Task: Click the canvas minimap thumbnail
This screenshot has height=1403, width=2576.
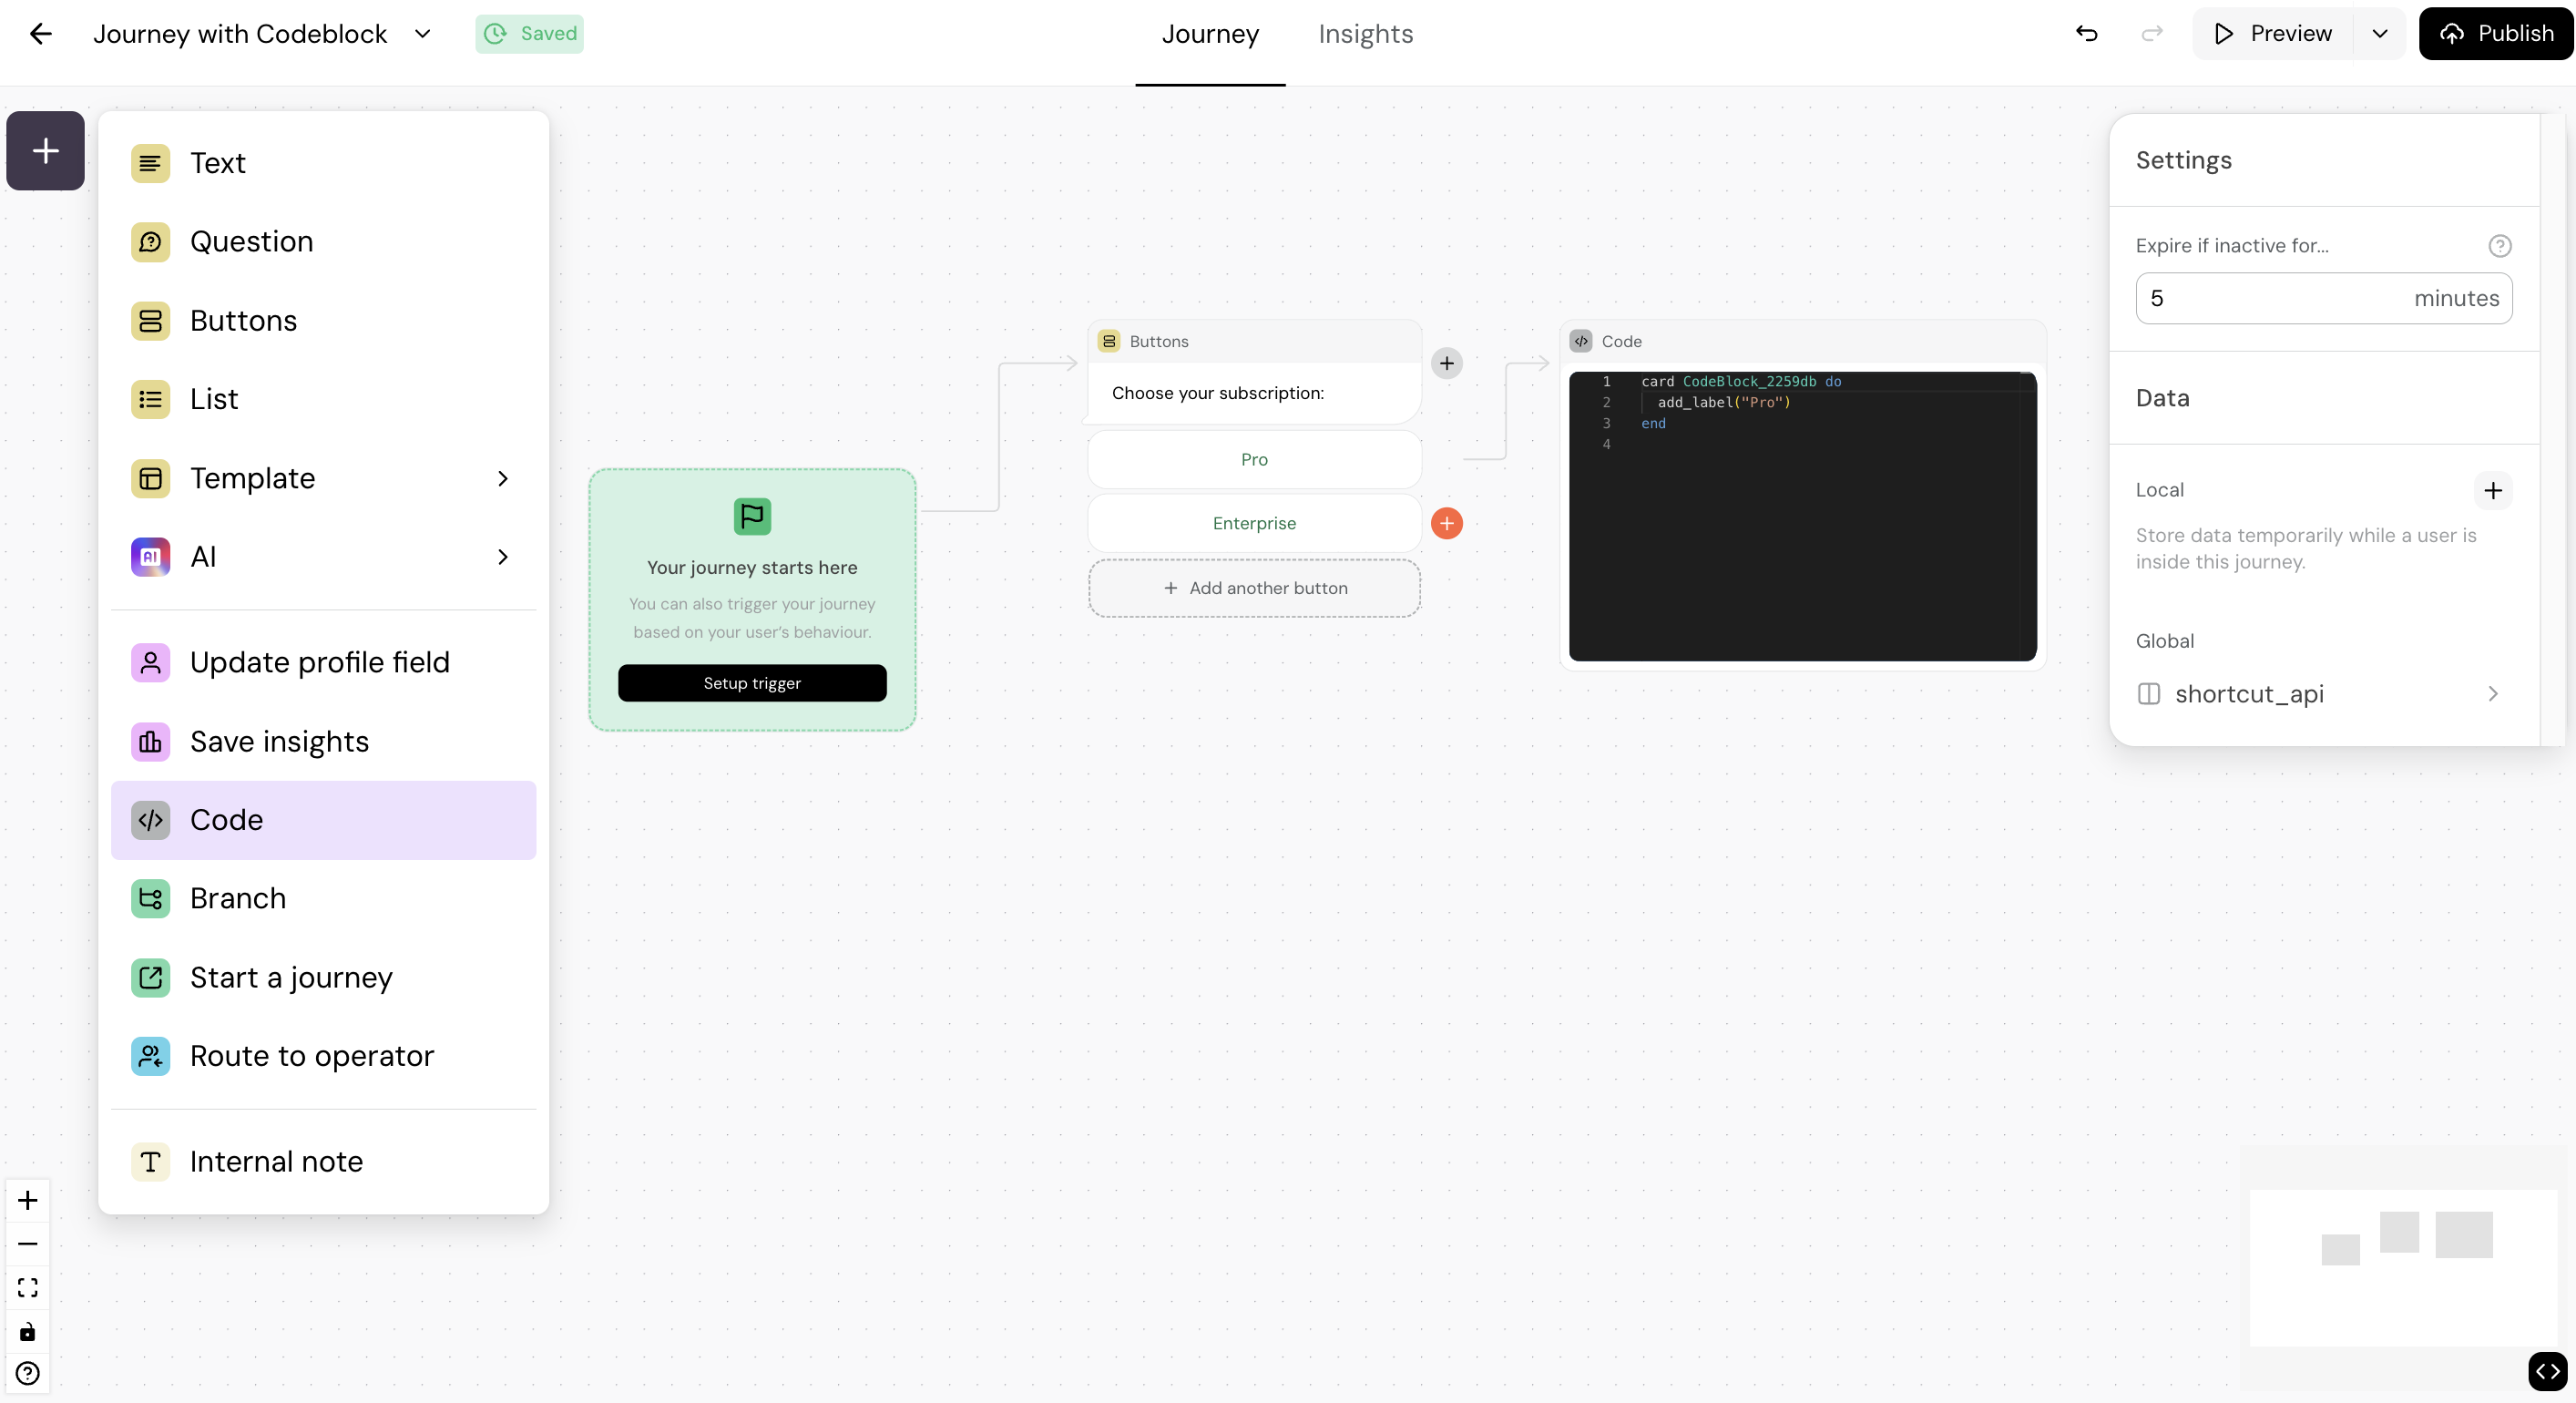Action: (2403, 1268)
